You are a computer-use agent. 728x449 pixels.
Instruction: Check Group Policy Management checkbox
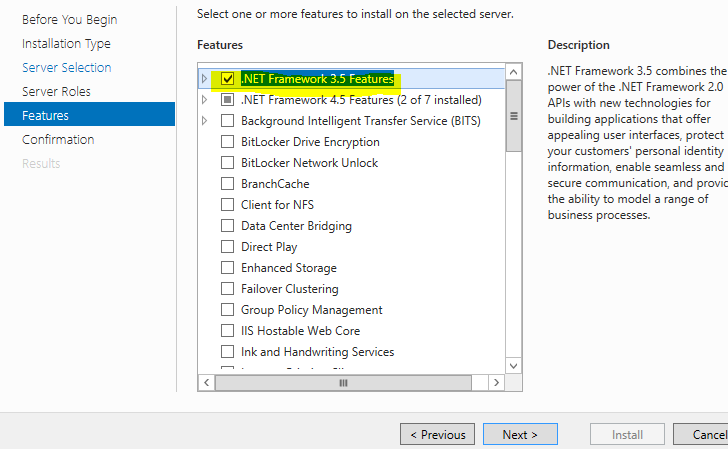pyautogui.click(x=227, y=309)
